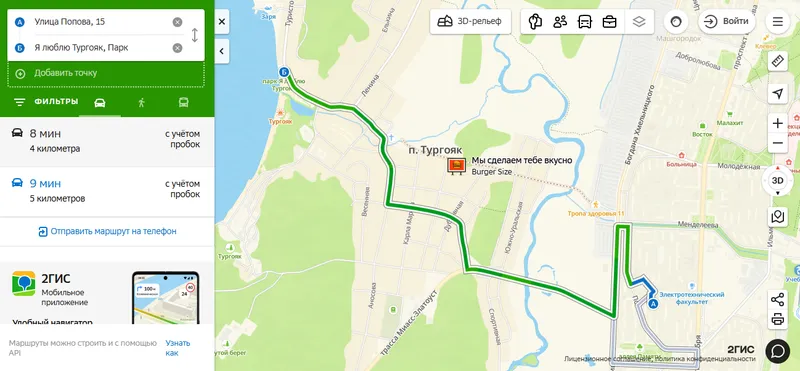Close the route side panel
This screenshot has width=800, height=371.
point(222,22)
